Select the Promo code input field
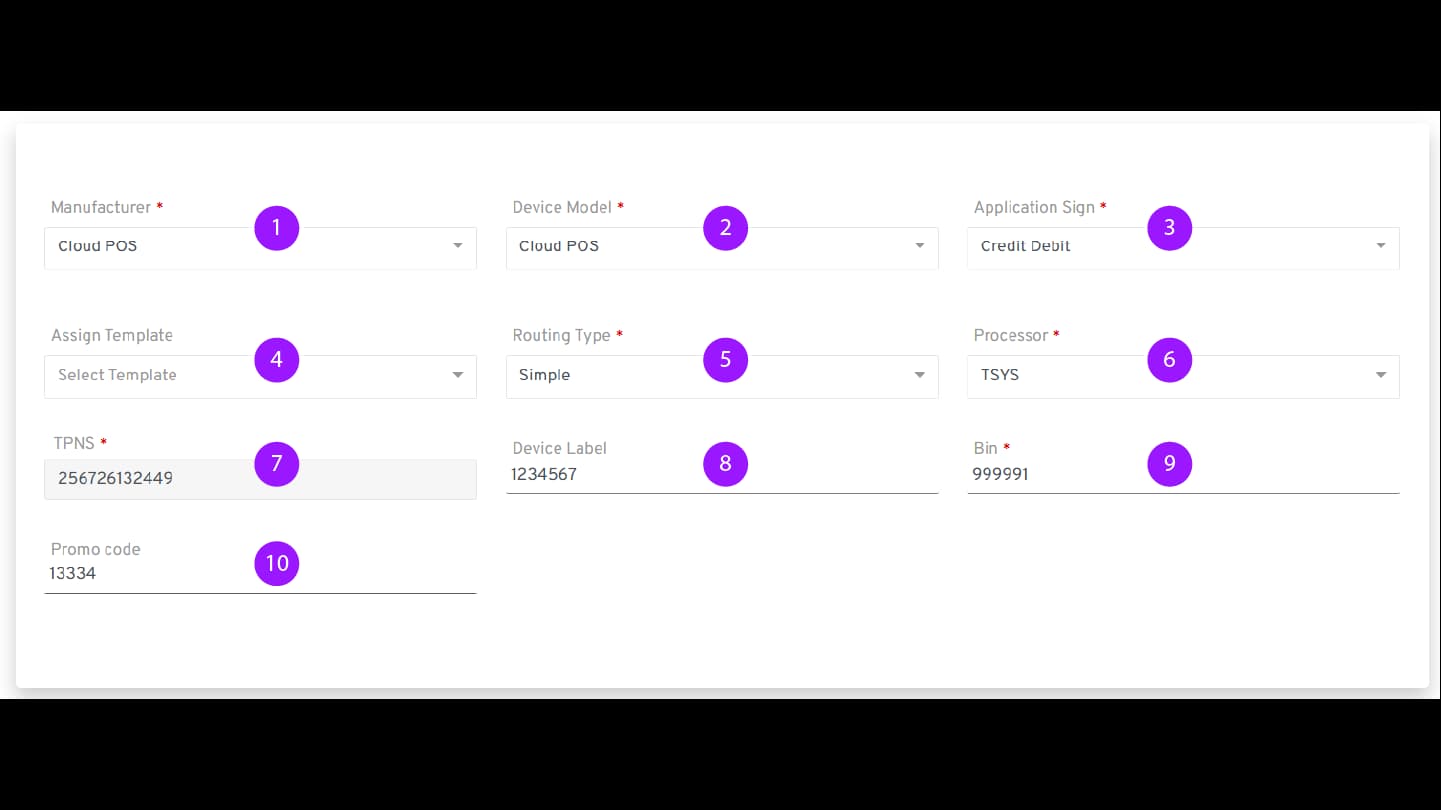 [x=150, y=574]
